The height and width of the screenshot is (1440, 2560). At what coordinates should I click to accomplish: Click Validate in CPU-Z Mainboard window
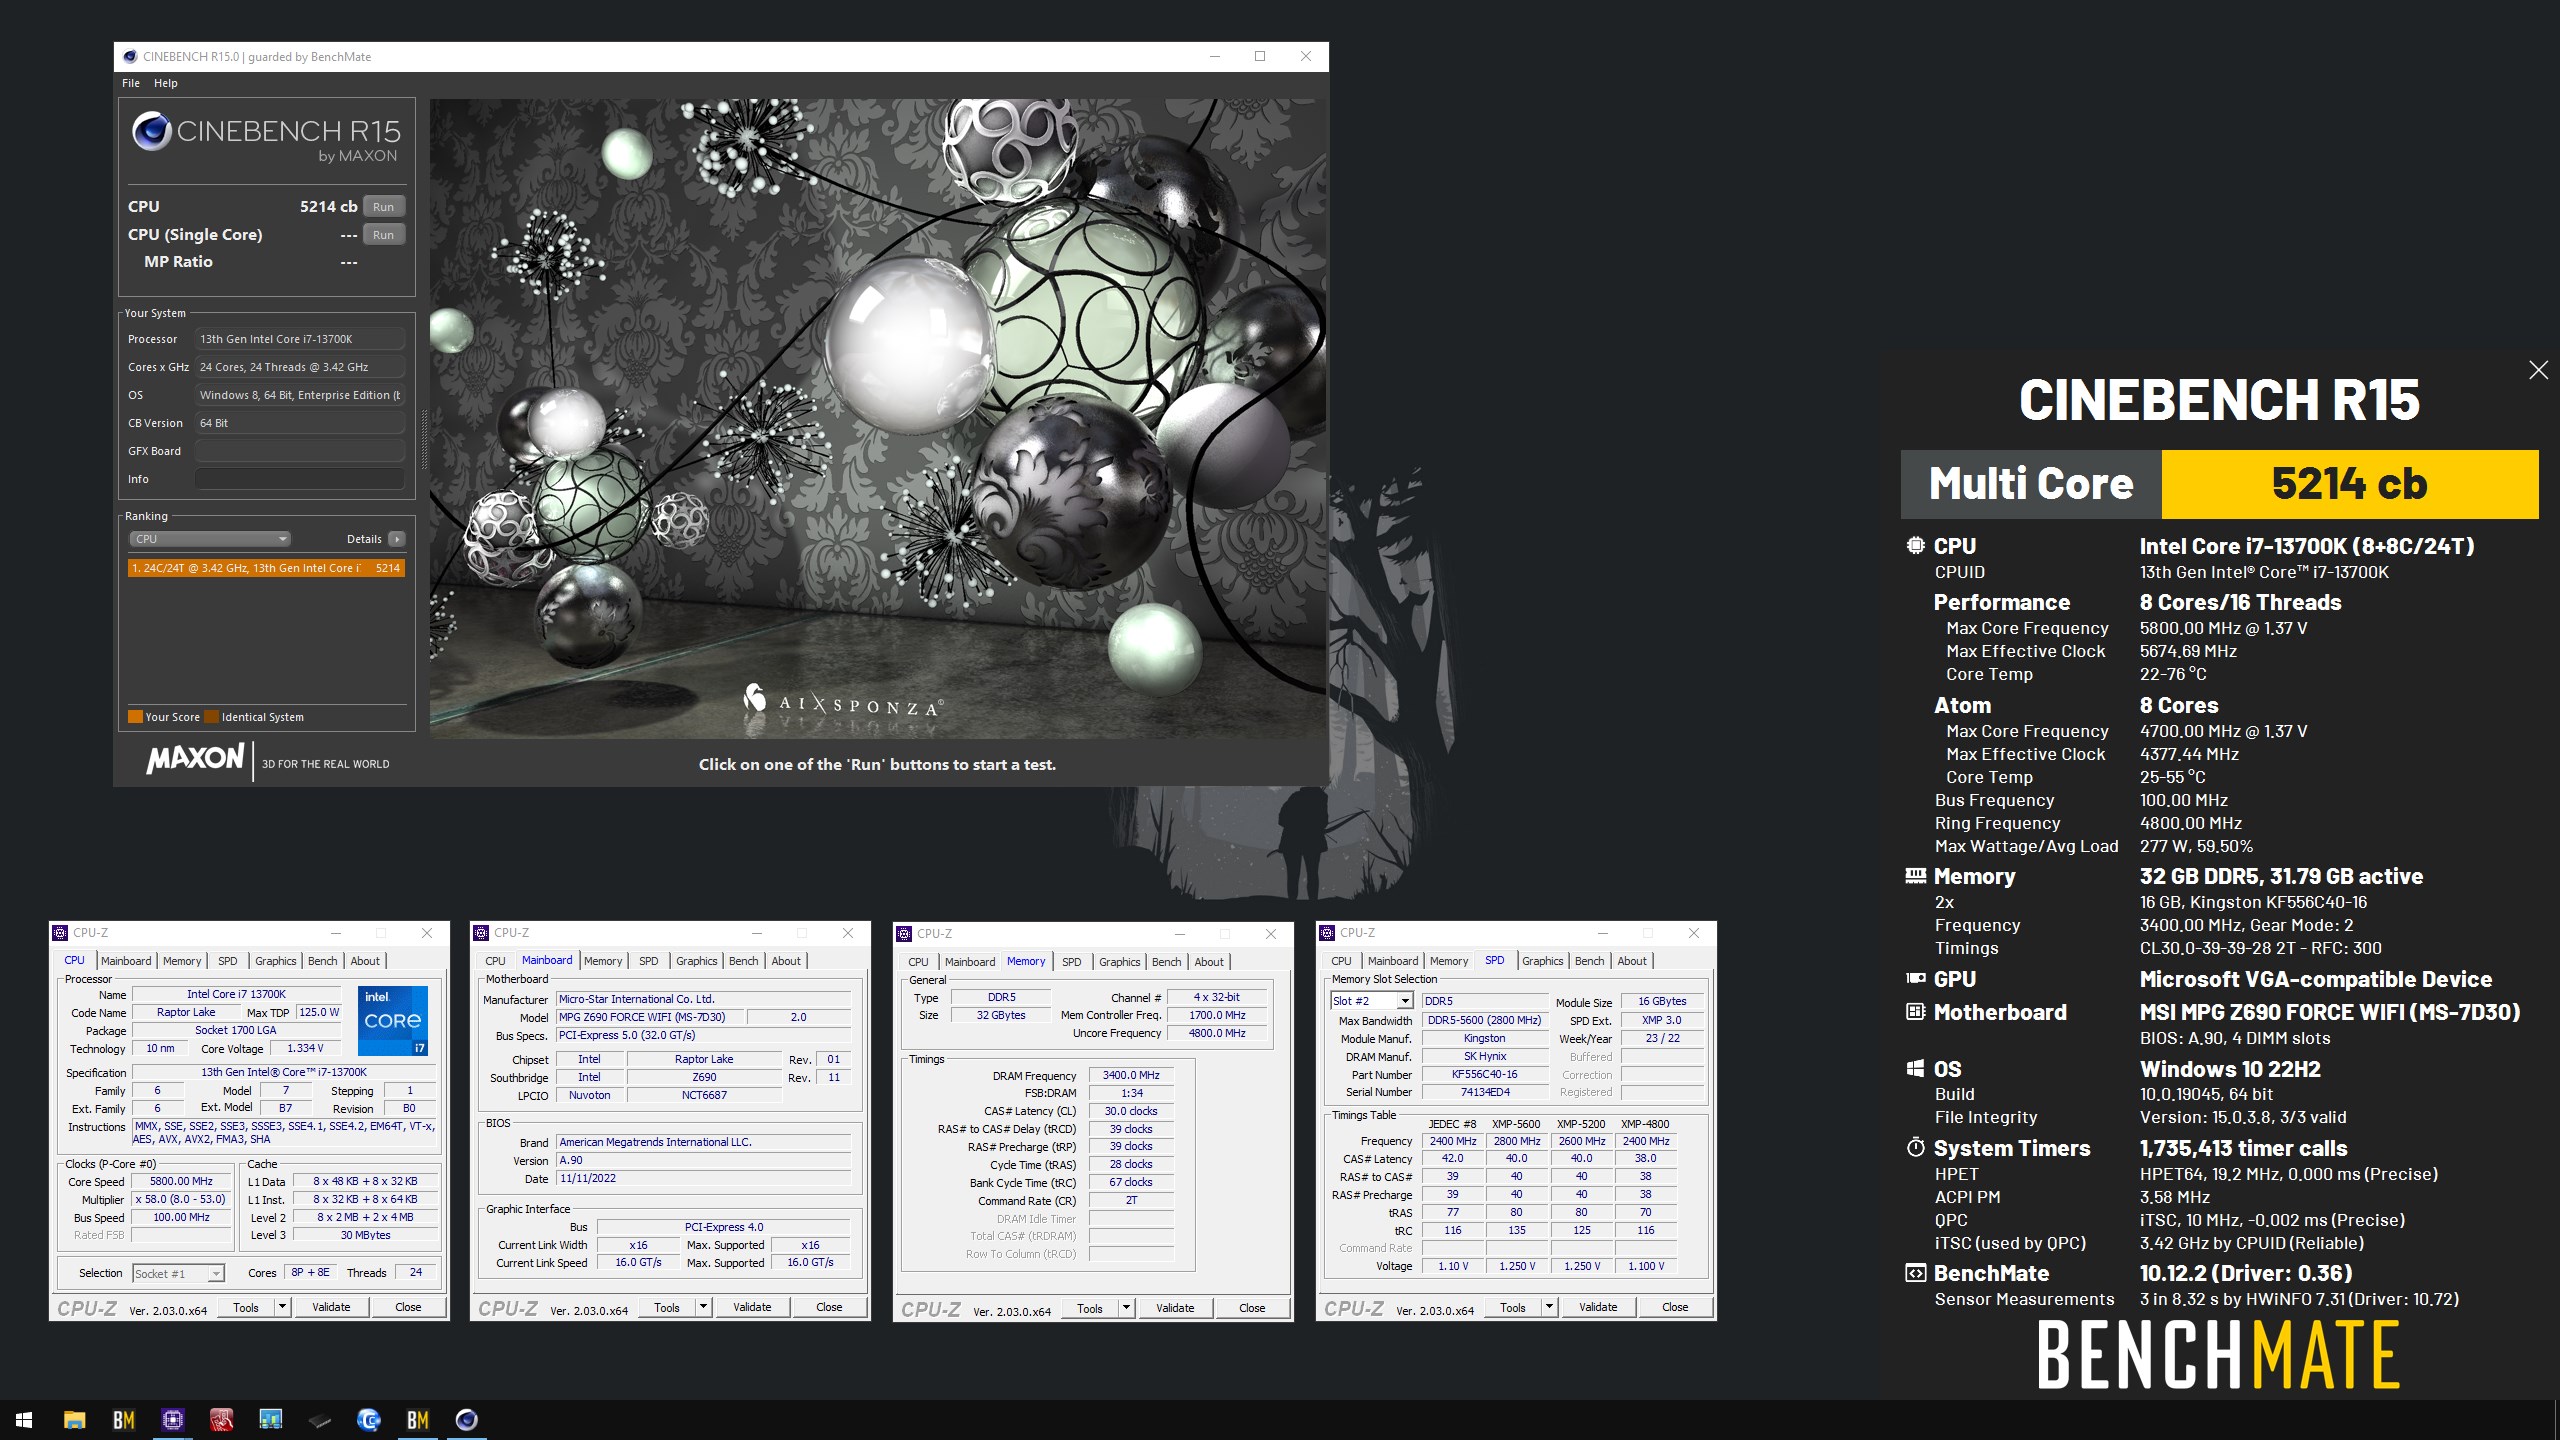[752, 1307]
